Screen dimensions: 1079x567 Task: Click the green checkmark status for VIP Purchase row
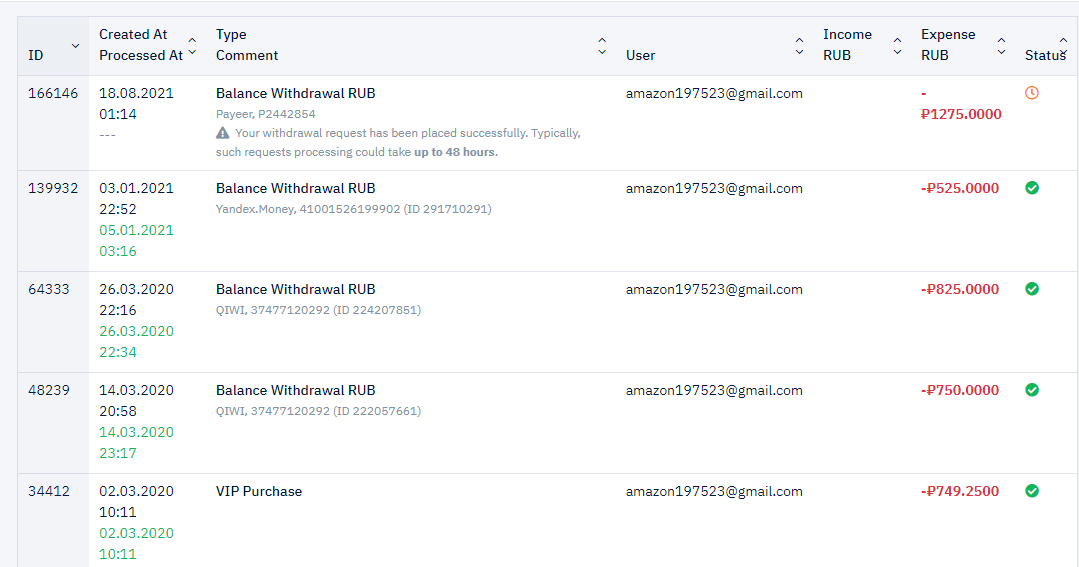(1032, 491)
